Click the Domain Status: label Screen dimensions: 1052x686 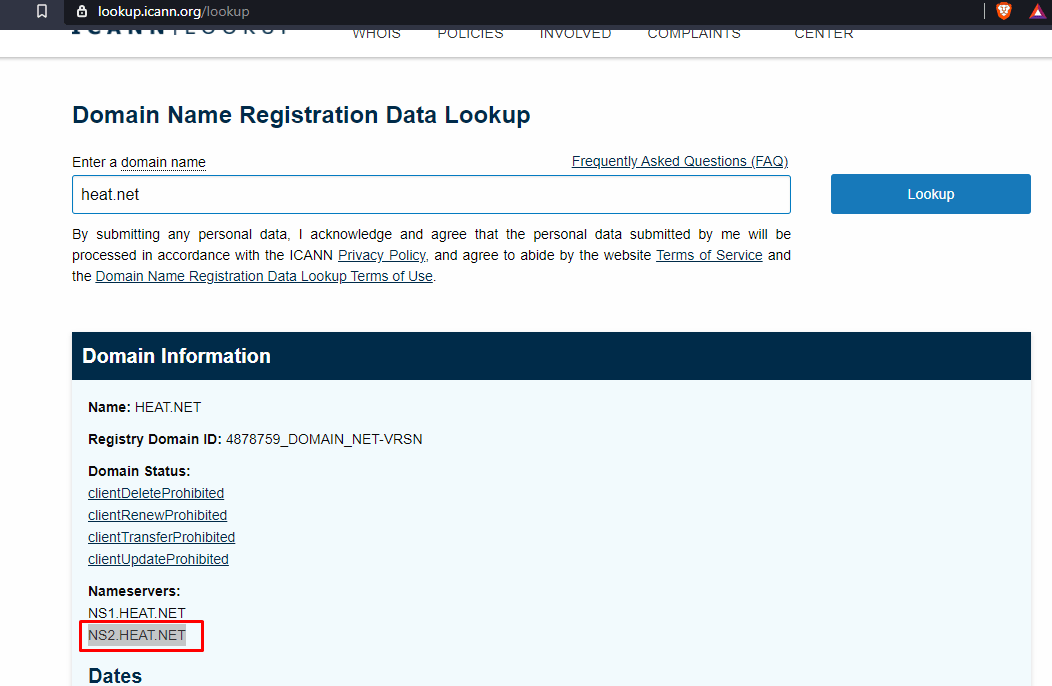click(x=139, y=471)
